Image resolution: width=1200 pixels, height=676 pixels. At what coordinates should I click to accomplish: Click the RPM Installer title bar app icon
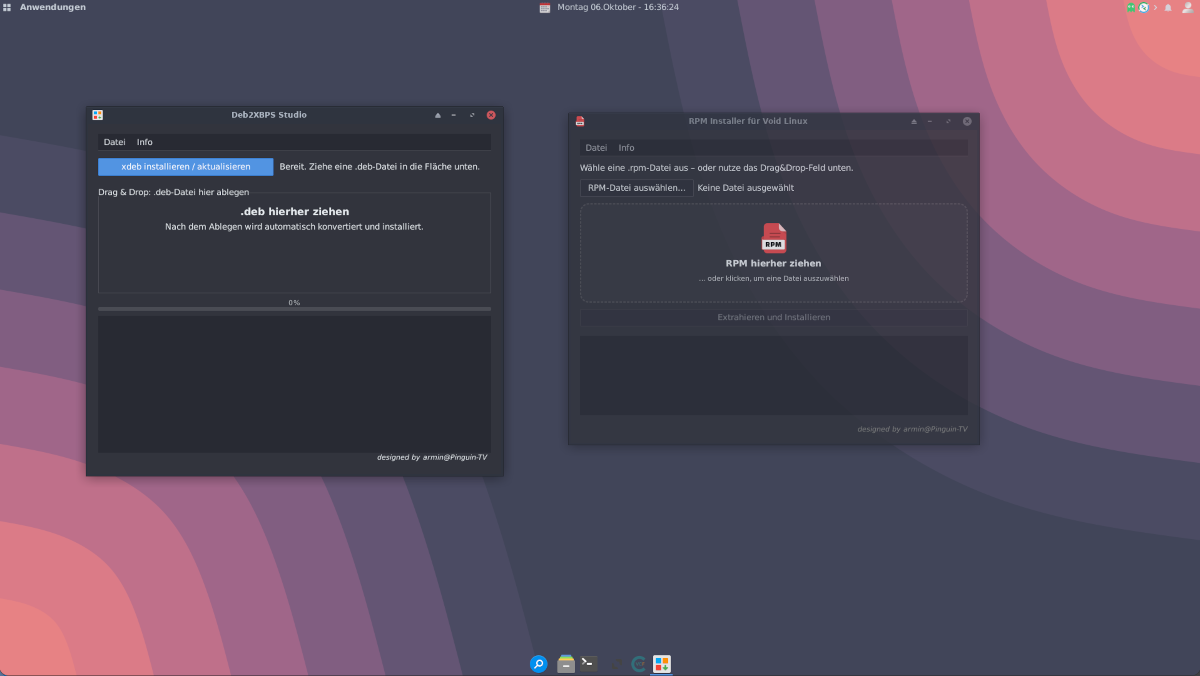click(579, 121)
